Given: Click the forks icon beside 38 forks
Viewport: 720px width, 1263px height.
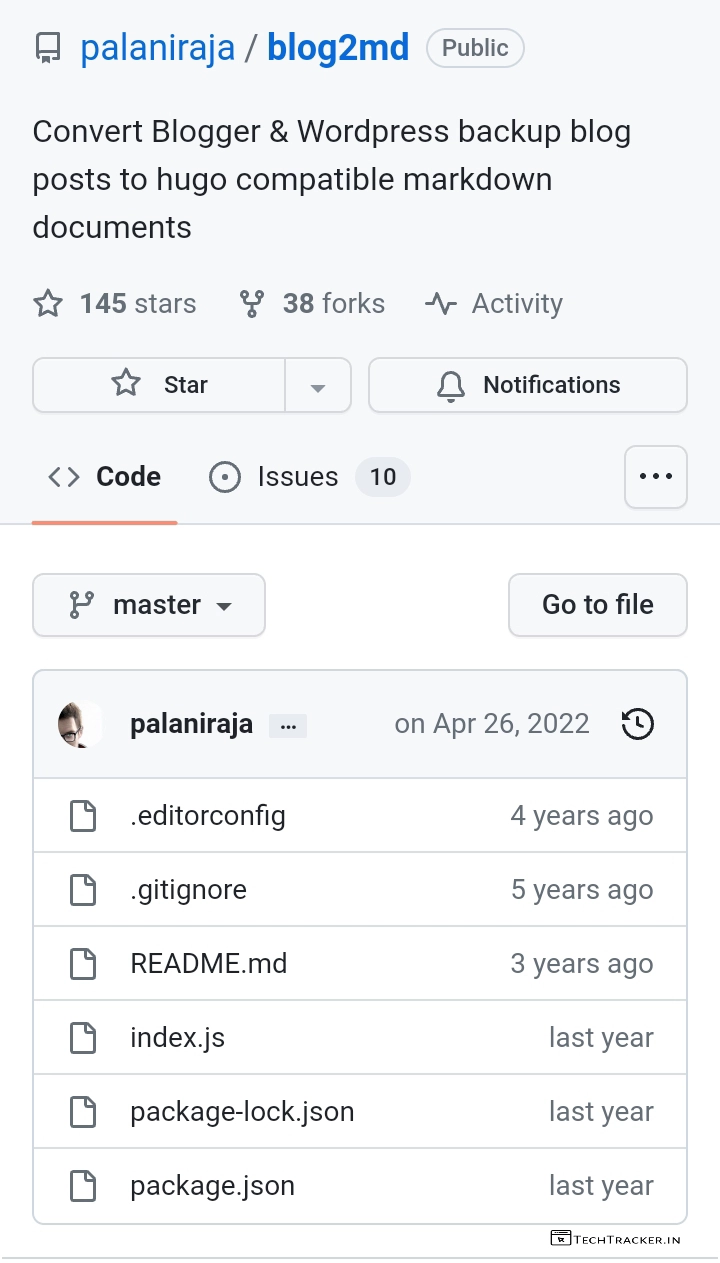Looking at the screenshot, I should (x=252, y=304).
